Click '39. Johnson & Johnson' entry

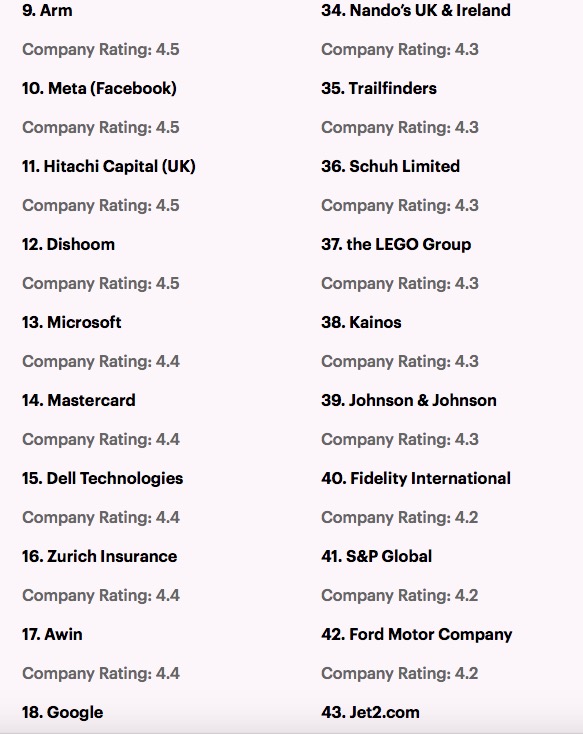[x=409, y=400]
